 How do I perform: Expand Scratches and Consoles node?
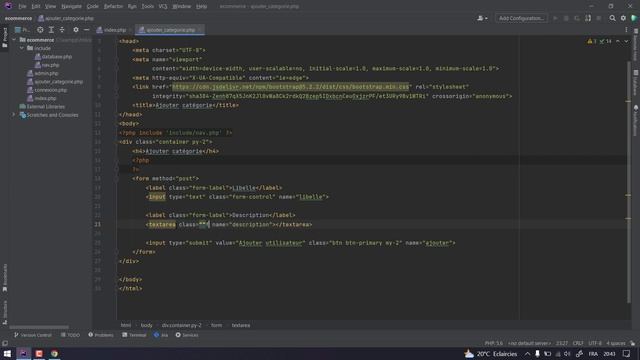click(x=14, y=115)
